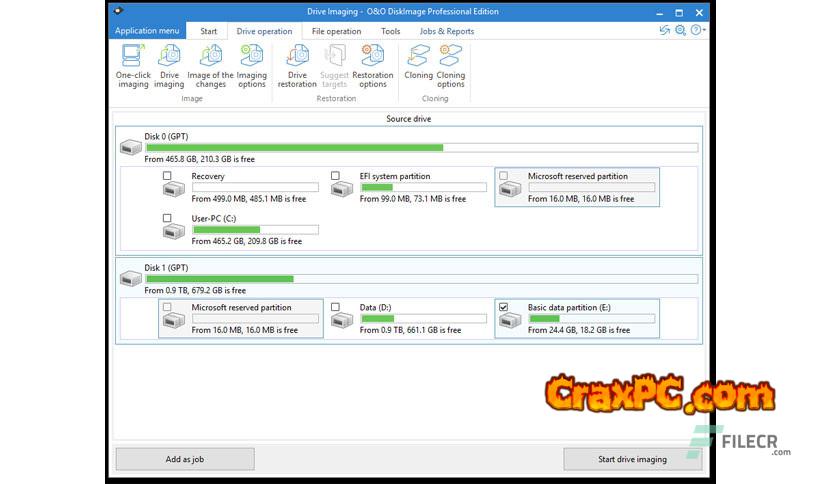Click 'From 465.8 GB, 210.3 GB is free' text
836x484 pixels.
[199, 159]
